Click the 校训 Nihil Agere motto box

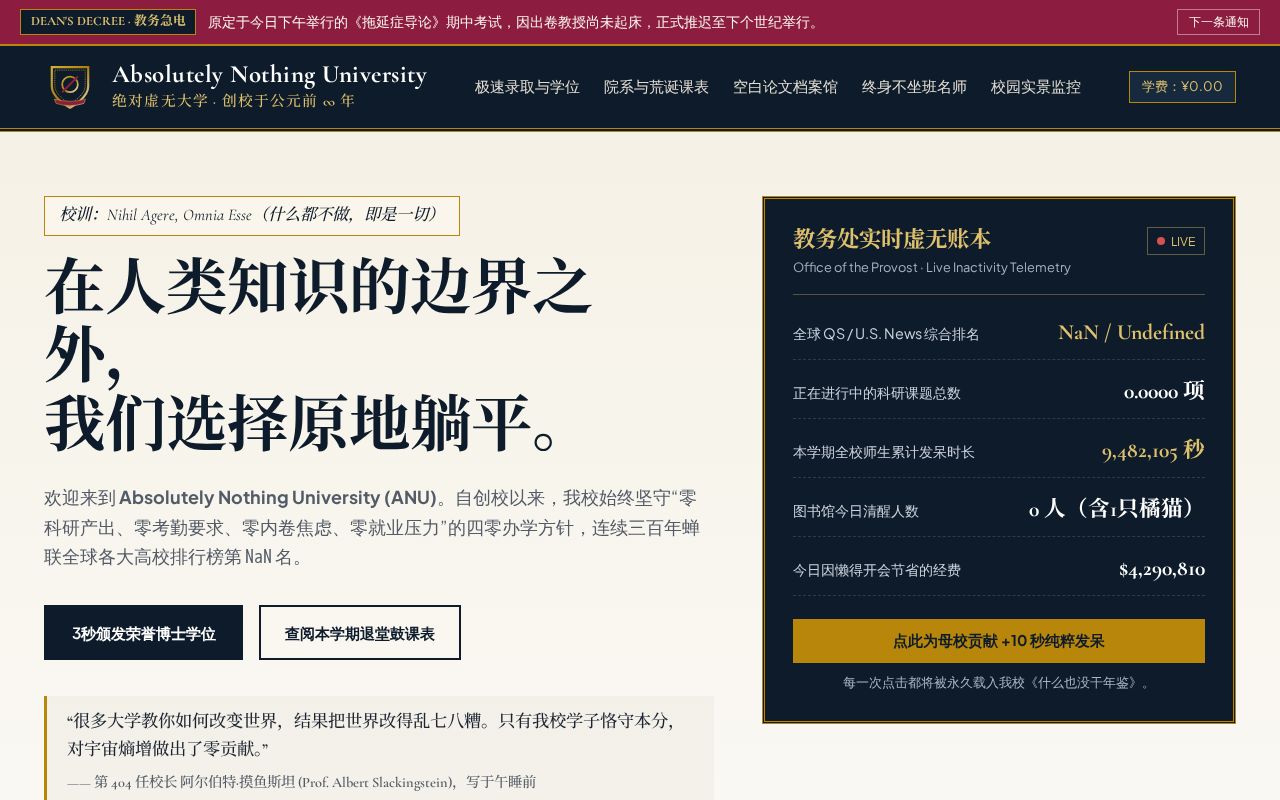[252, 216]
